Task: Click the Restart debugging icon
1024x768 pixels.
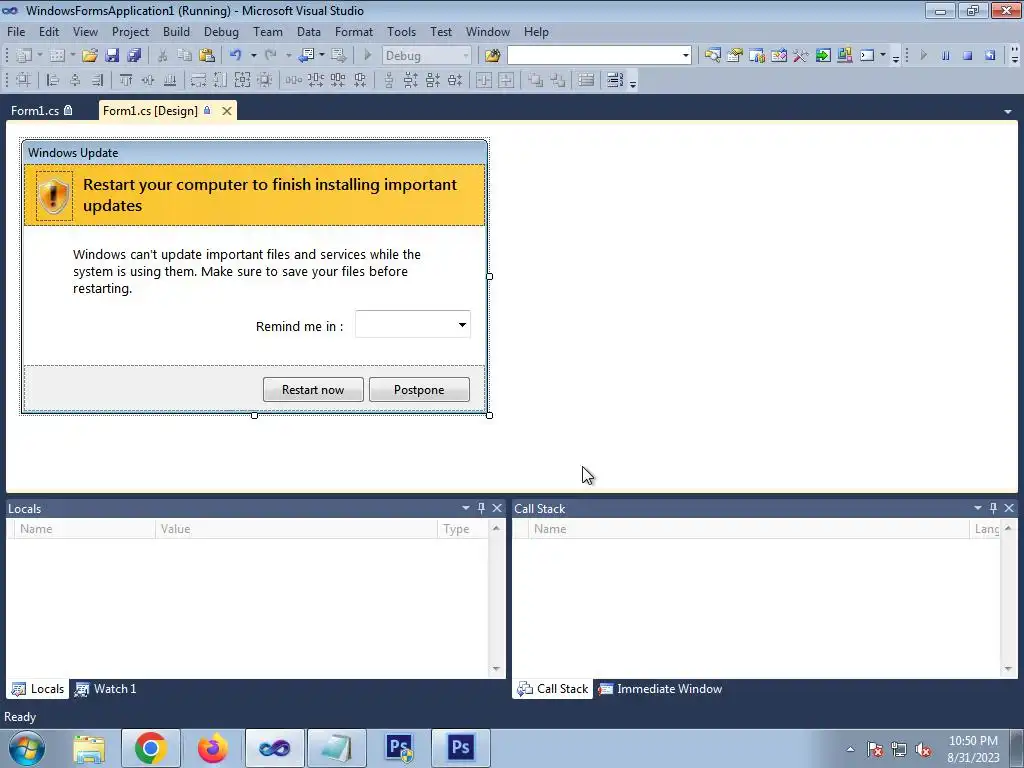Action: 990,56
